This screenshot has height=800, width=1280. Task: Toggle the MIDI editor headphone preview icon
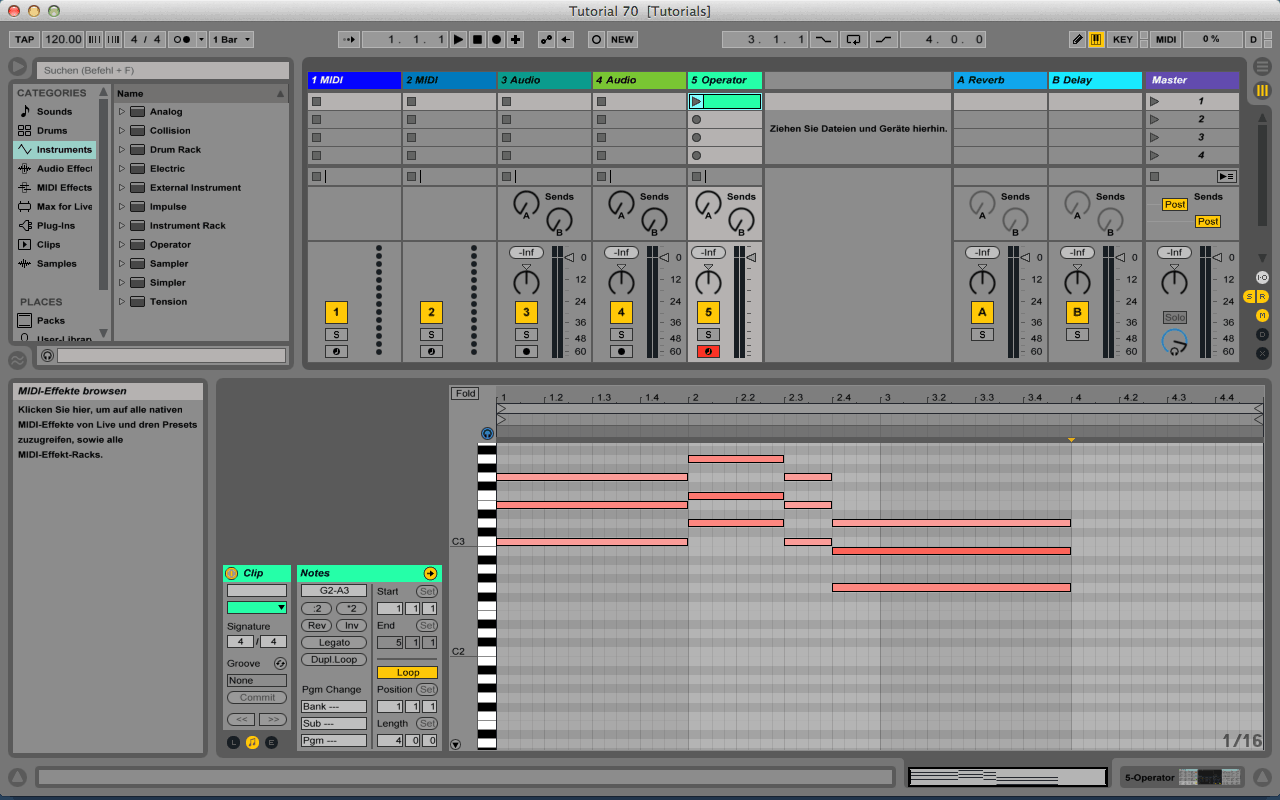coord(487,434)
